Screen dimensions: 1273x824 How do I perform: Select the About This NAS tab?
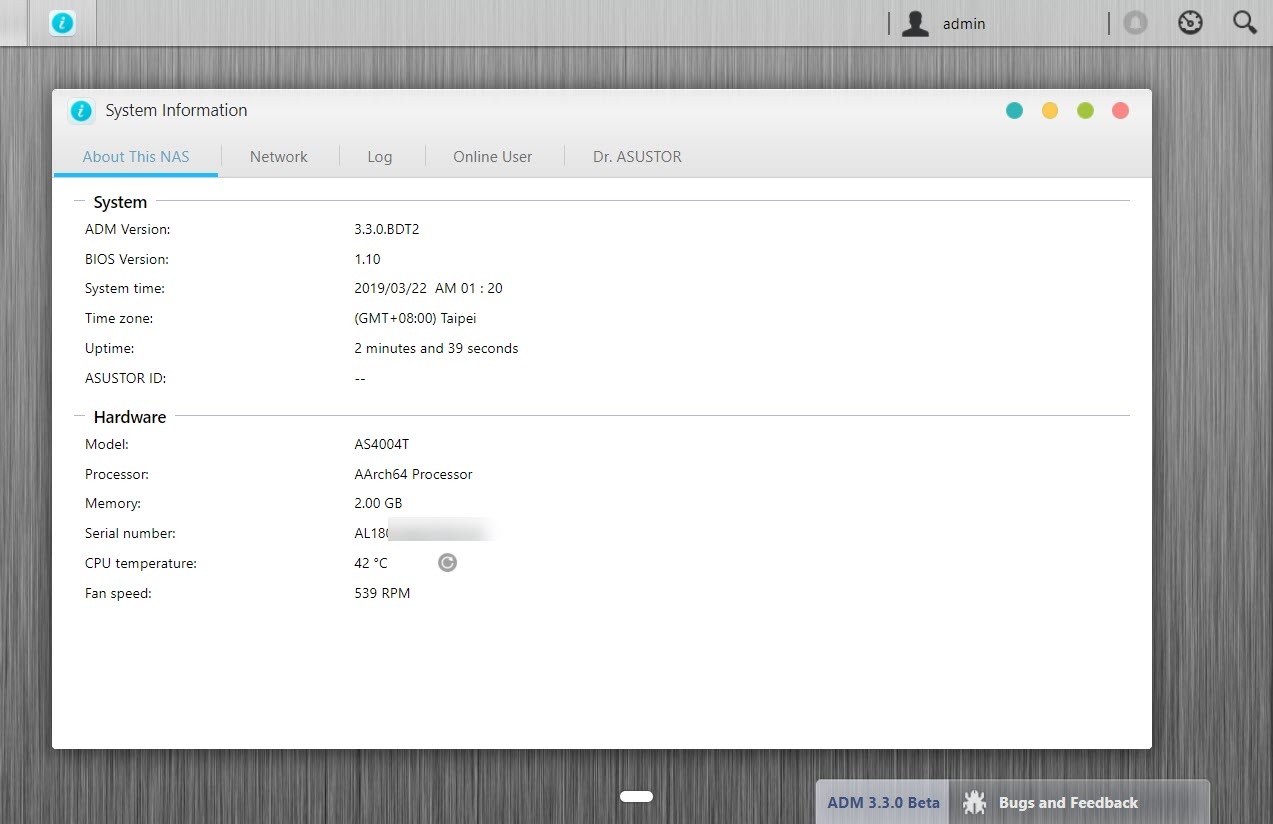click(x=136, y=157)
